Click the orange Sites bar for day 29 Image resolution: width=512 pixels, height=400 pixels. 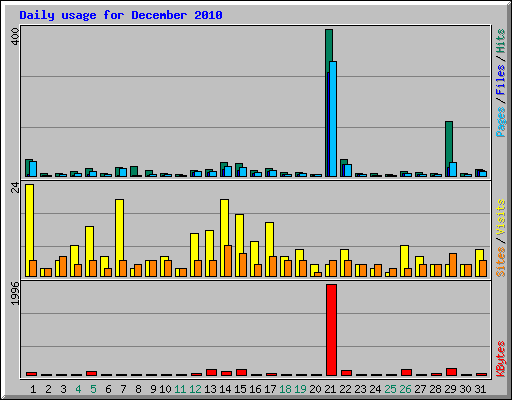[453, 265]
